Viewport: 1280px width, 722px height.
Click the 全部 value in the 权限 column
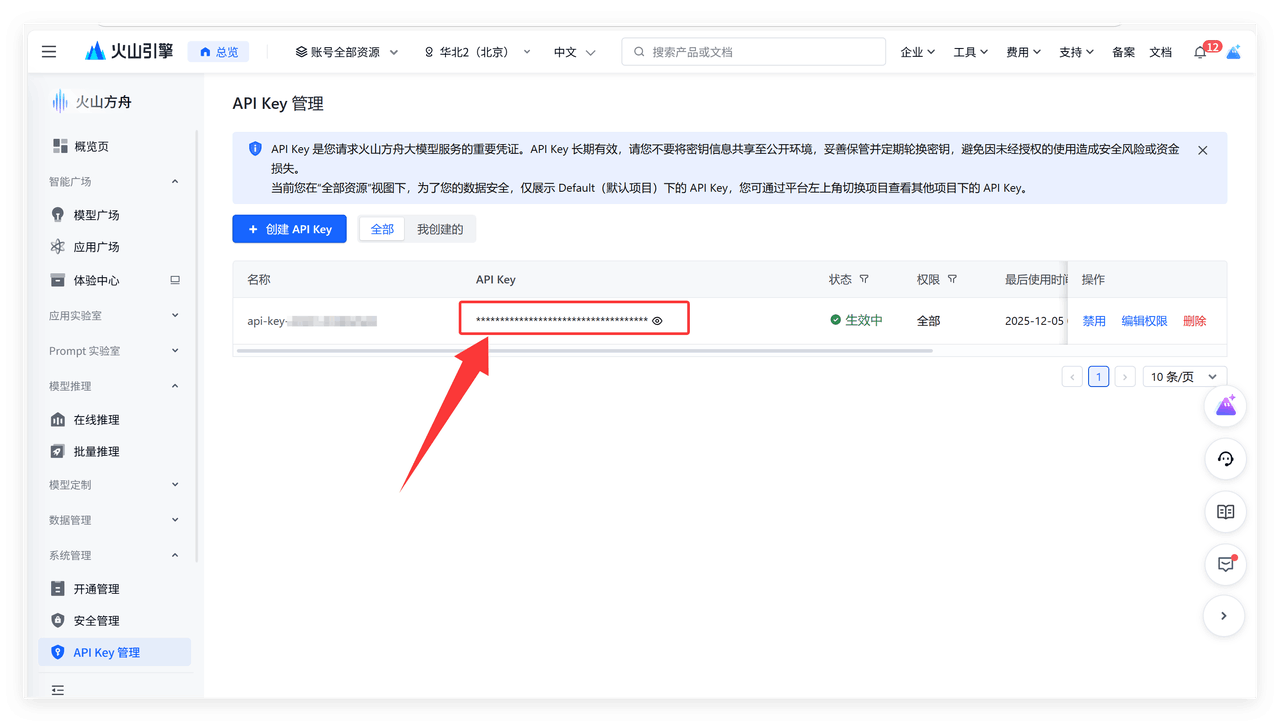(x=929, y=321)
